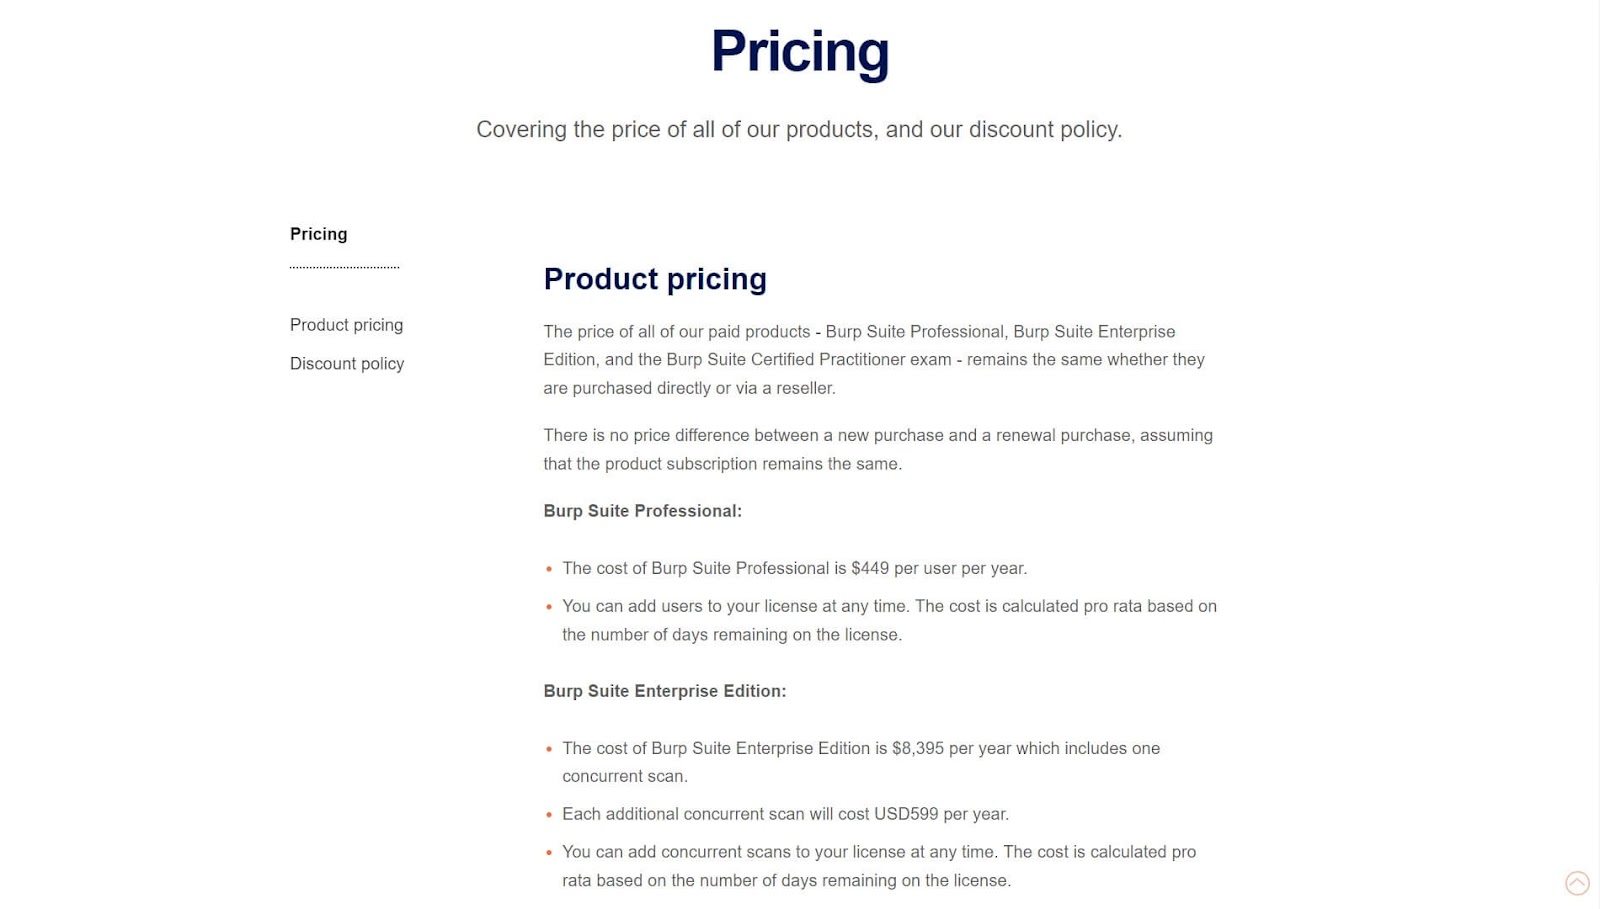
Task: Click the $449 per user bullet
Action: (x=794, y=568)
